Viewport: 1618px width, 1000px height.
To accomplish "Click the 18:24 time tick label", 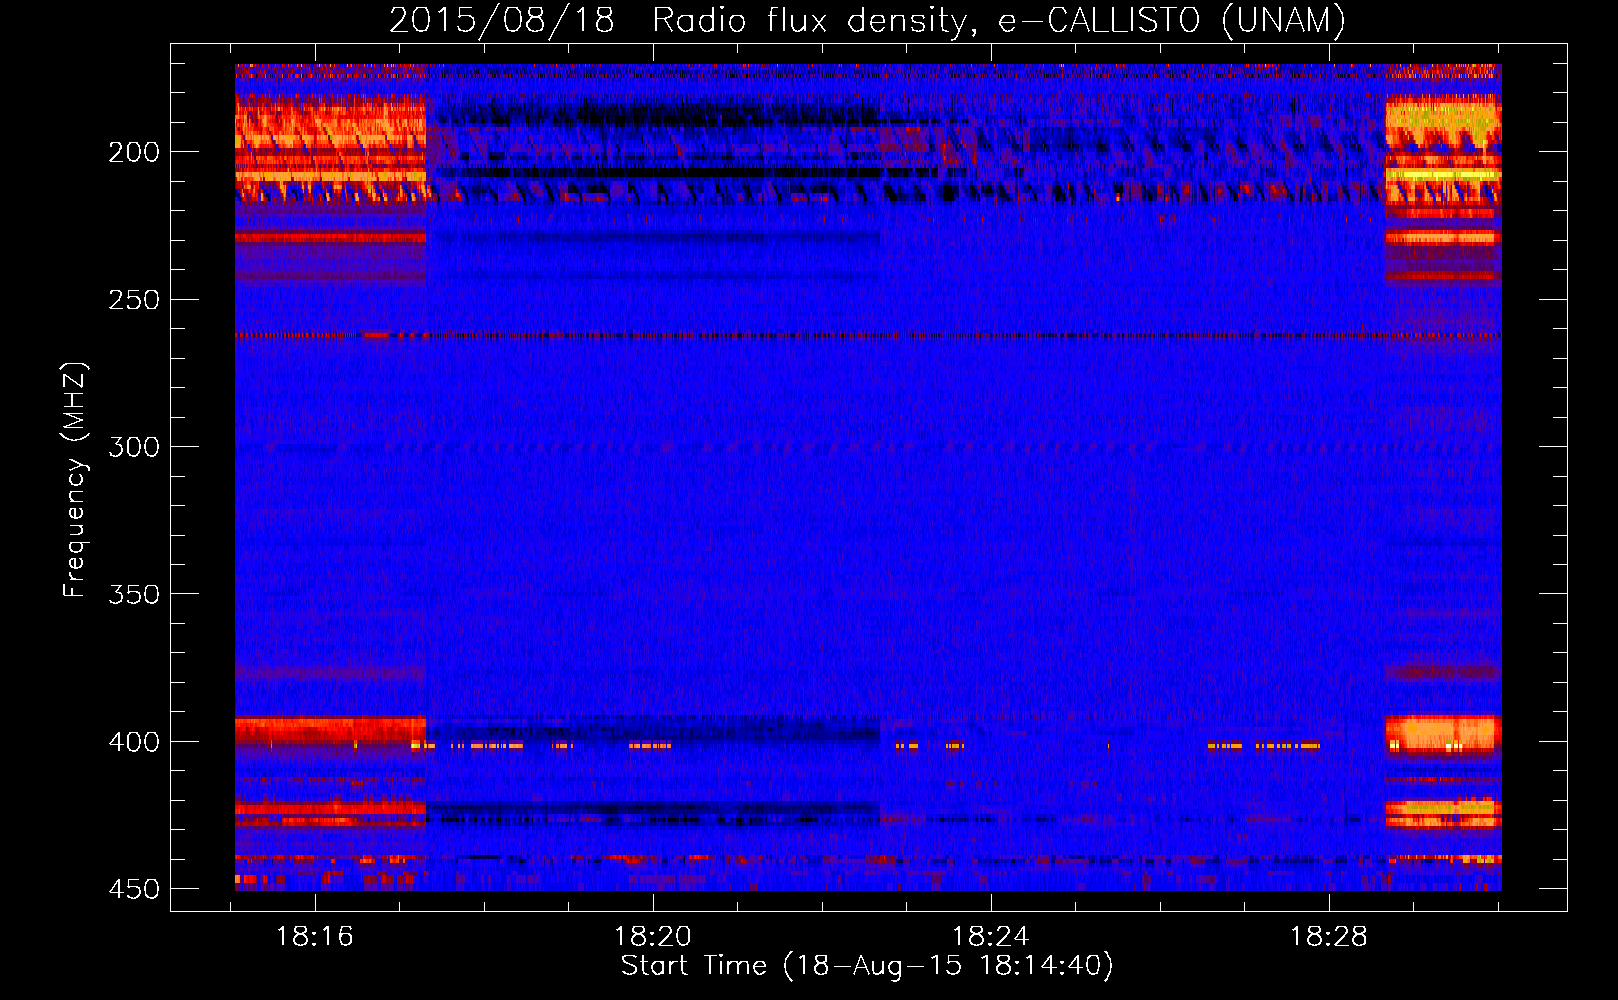I will click(x=991, y=937).
